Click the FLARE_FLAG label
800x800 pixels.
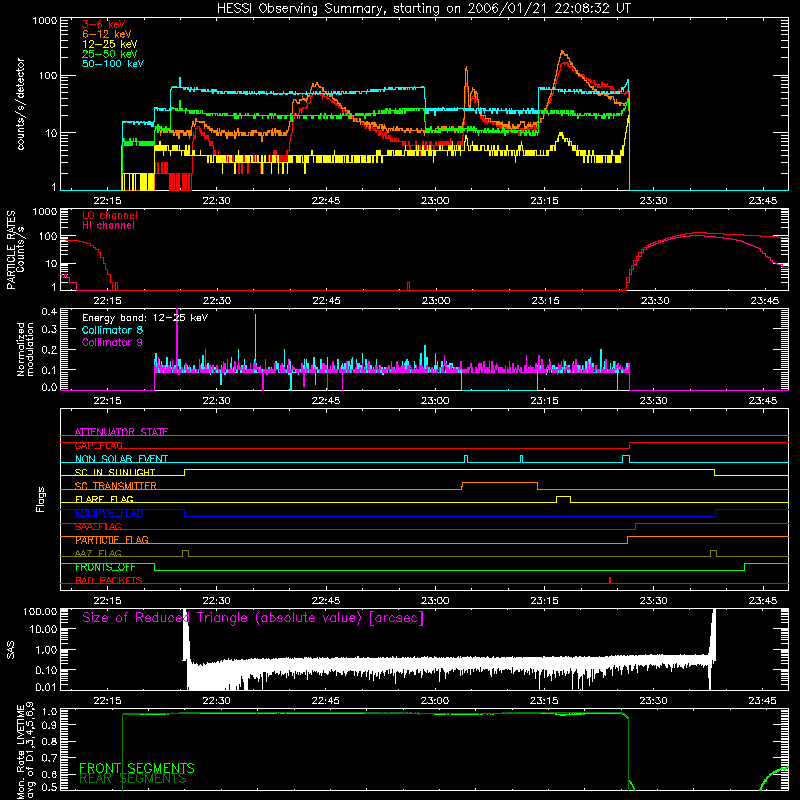click(104, 499)
